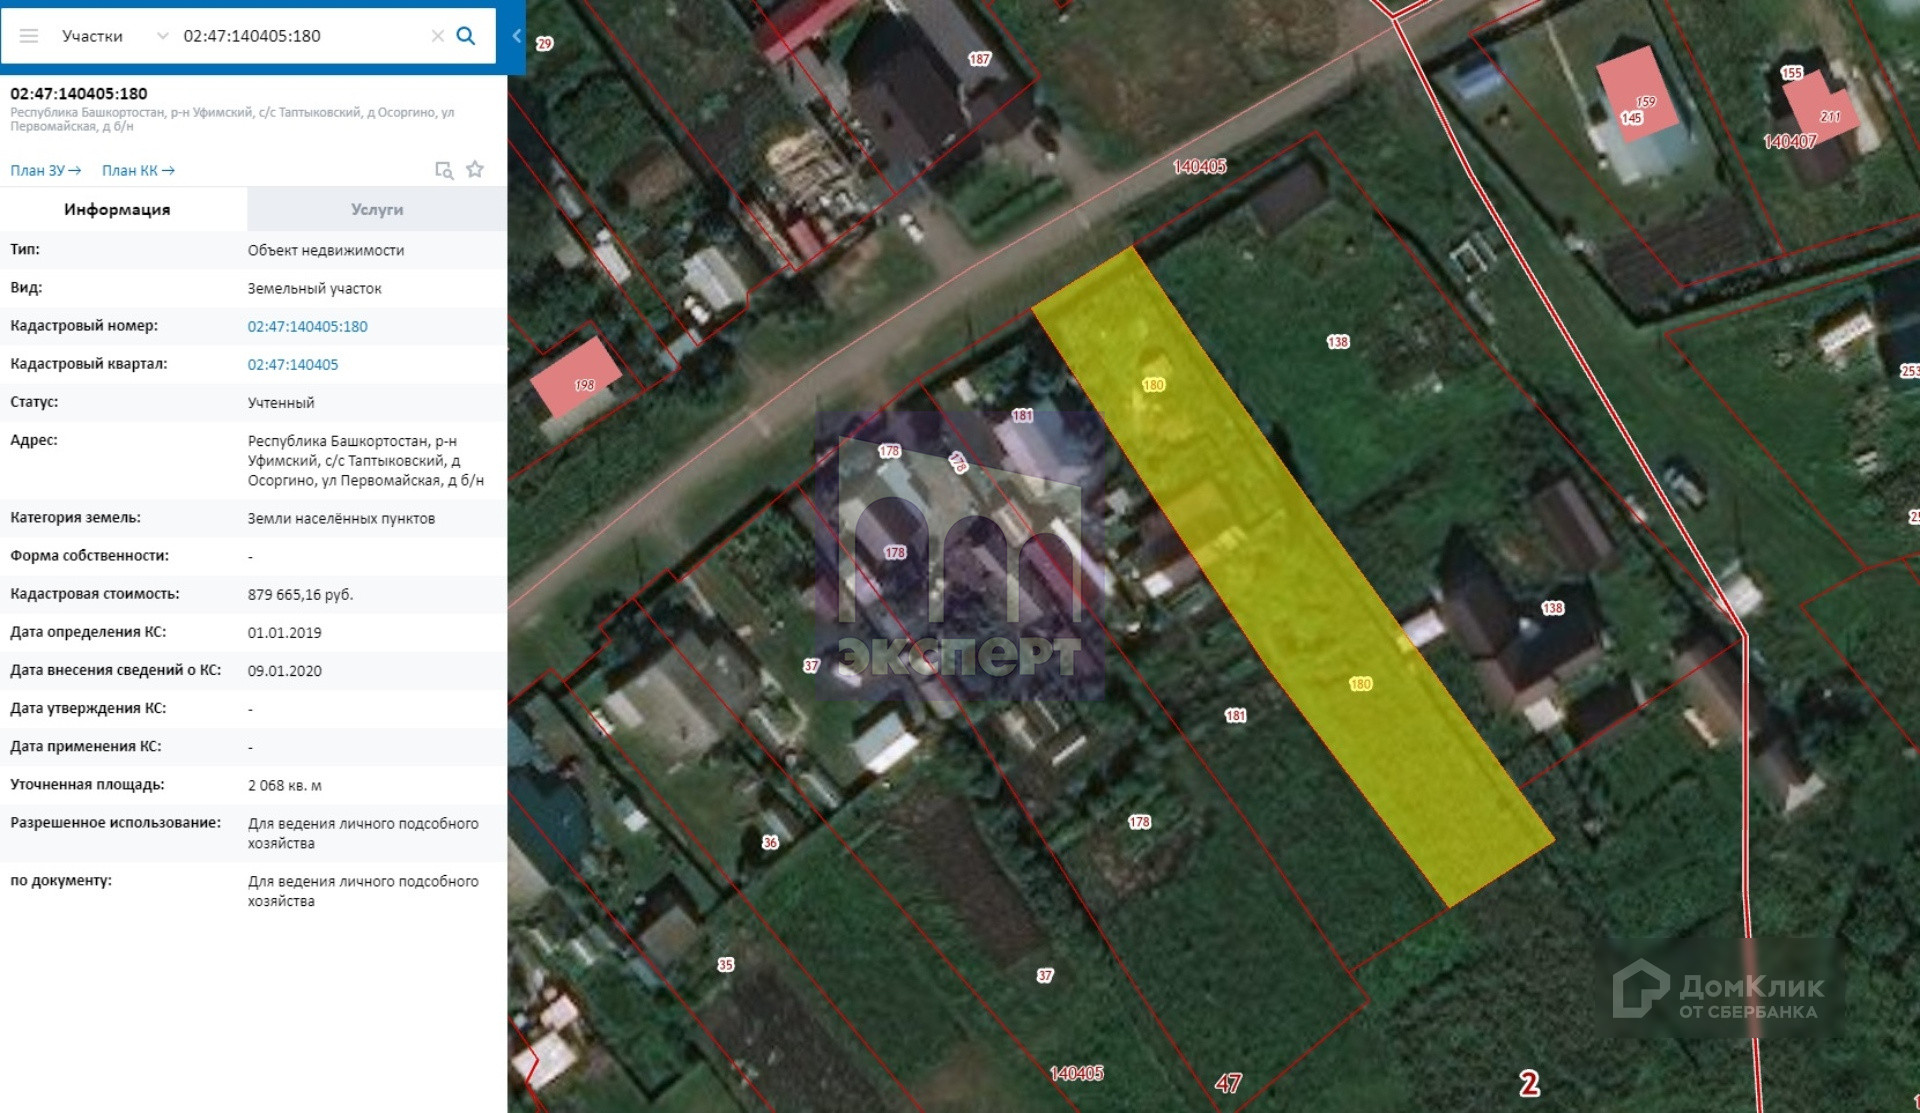
Task: Click quarter label 140407 on map
Action: (1789, 142)
